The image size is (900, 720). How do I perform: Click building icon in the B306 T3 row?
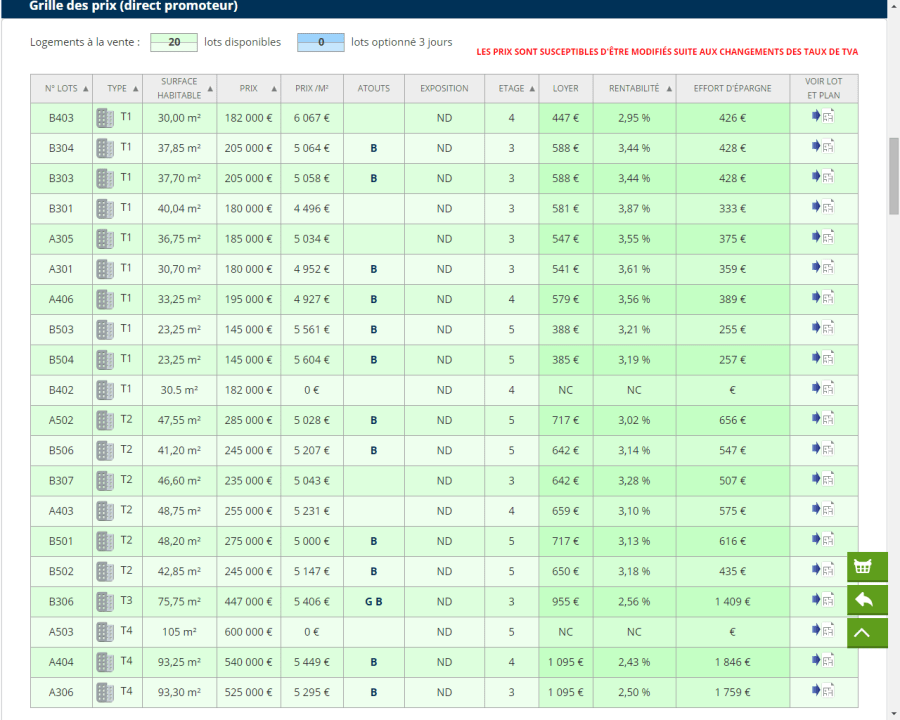105,602
